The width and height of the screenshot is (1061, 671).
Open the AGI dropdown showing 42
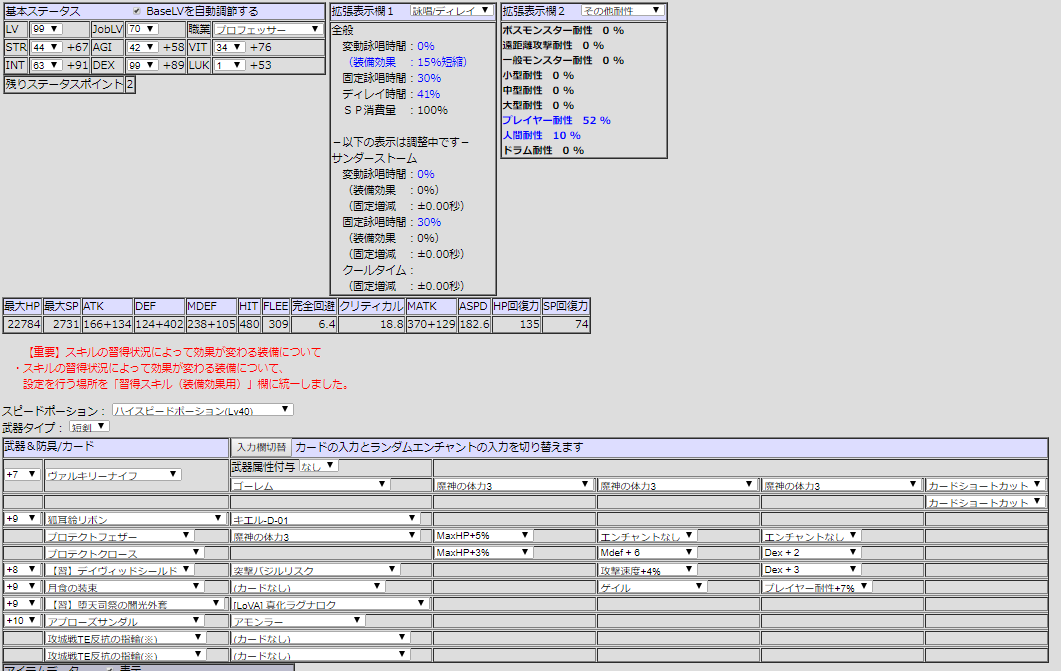coord(142,47)
